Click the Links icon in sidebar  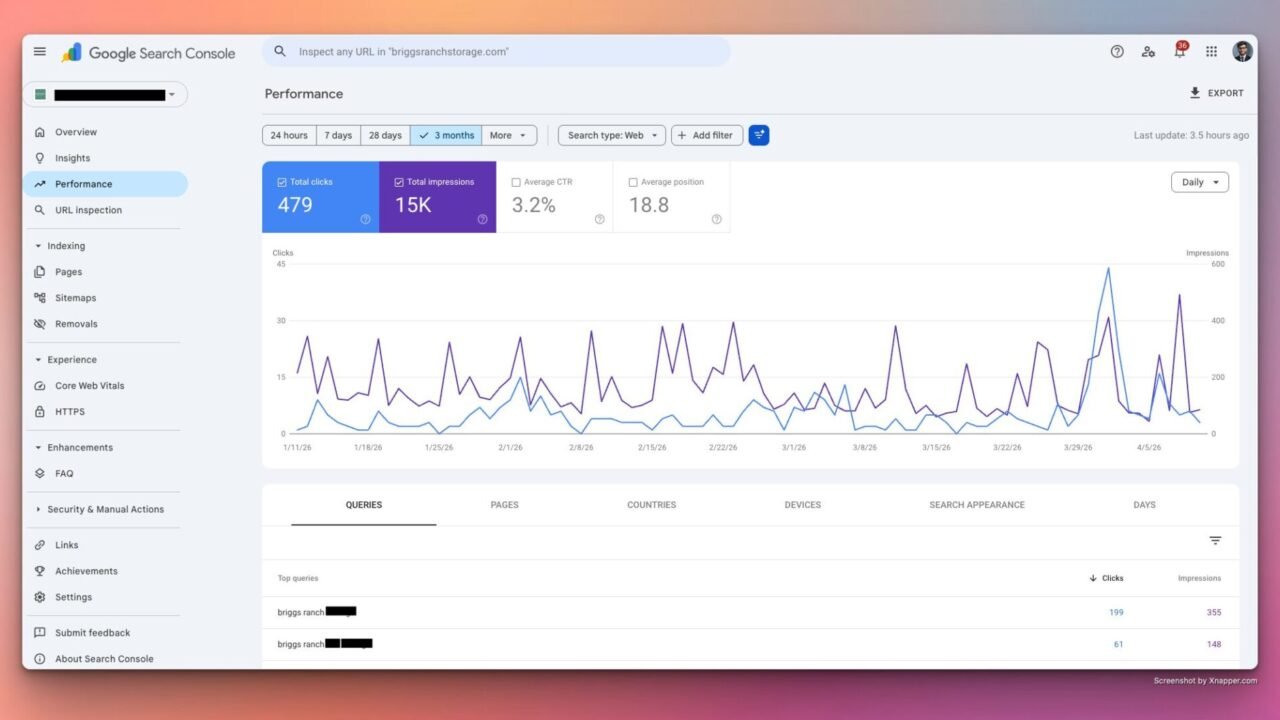point(40,545)
